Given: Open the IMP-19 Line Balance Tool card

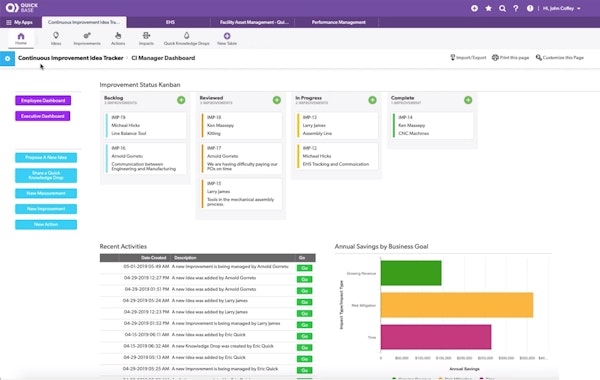Looking at the screenshot, I should click(x=145, y=125).
